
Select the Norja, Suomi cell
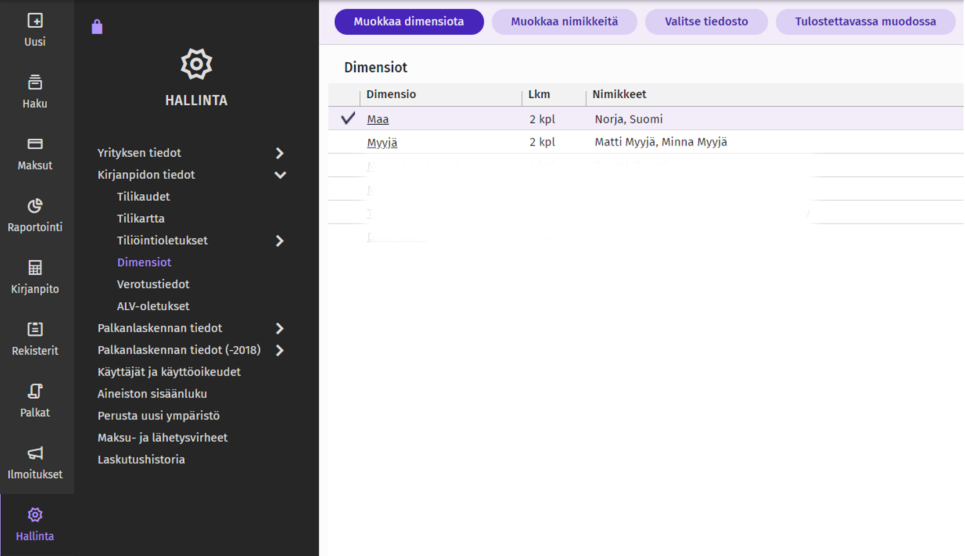click(629, 119)
